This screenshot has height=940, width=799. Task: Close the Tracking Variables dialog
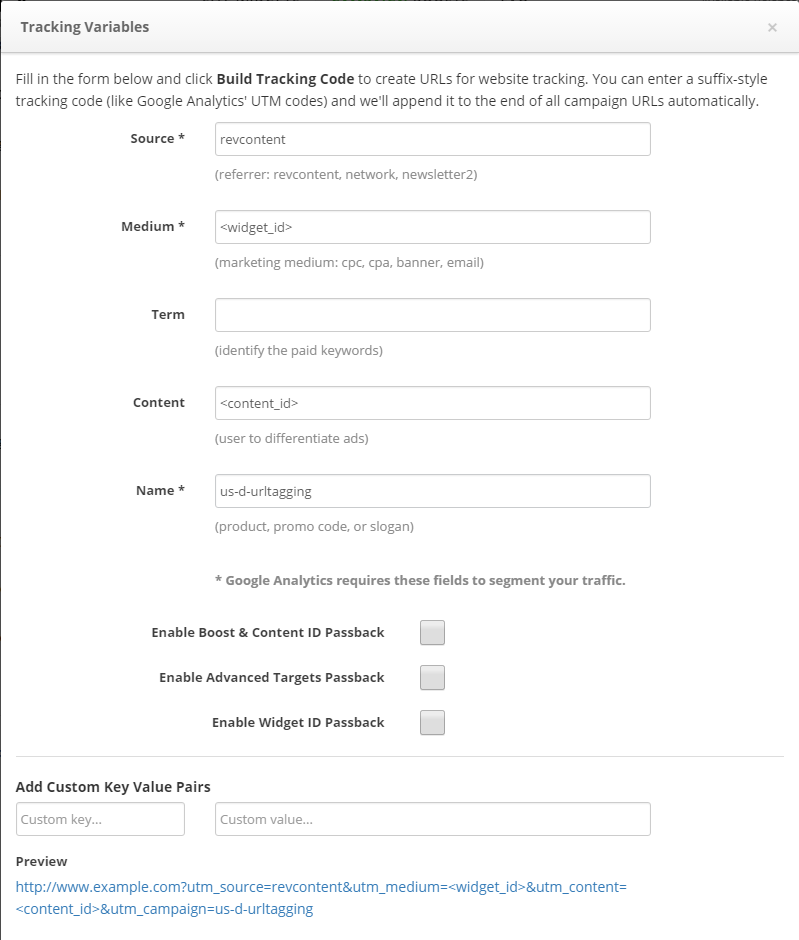pyautogui.click(x=772, y=28)
